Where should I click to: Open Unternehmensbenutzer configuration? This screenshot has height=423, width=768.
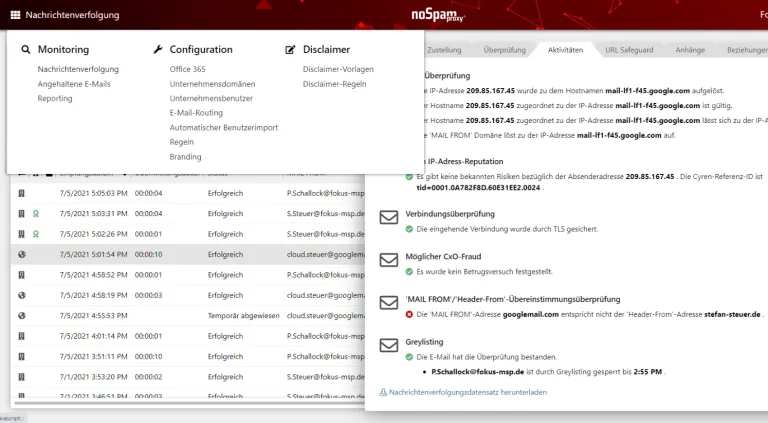[211, 98]
